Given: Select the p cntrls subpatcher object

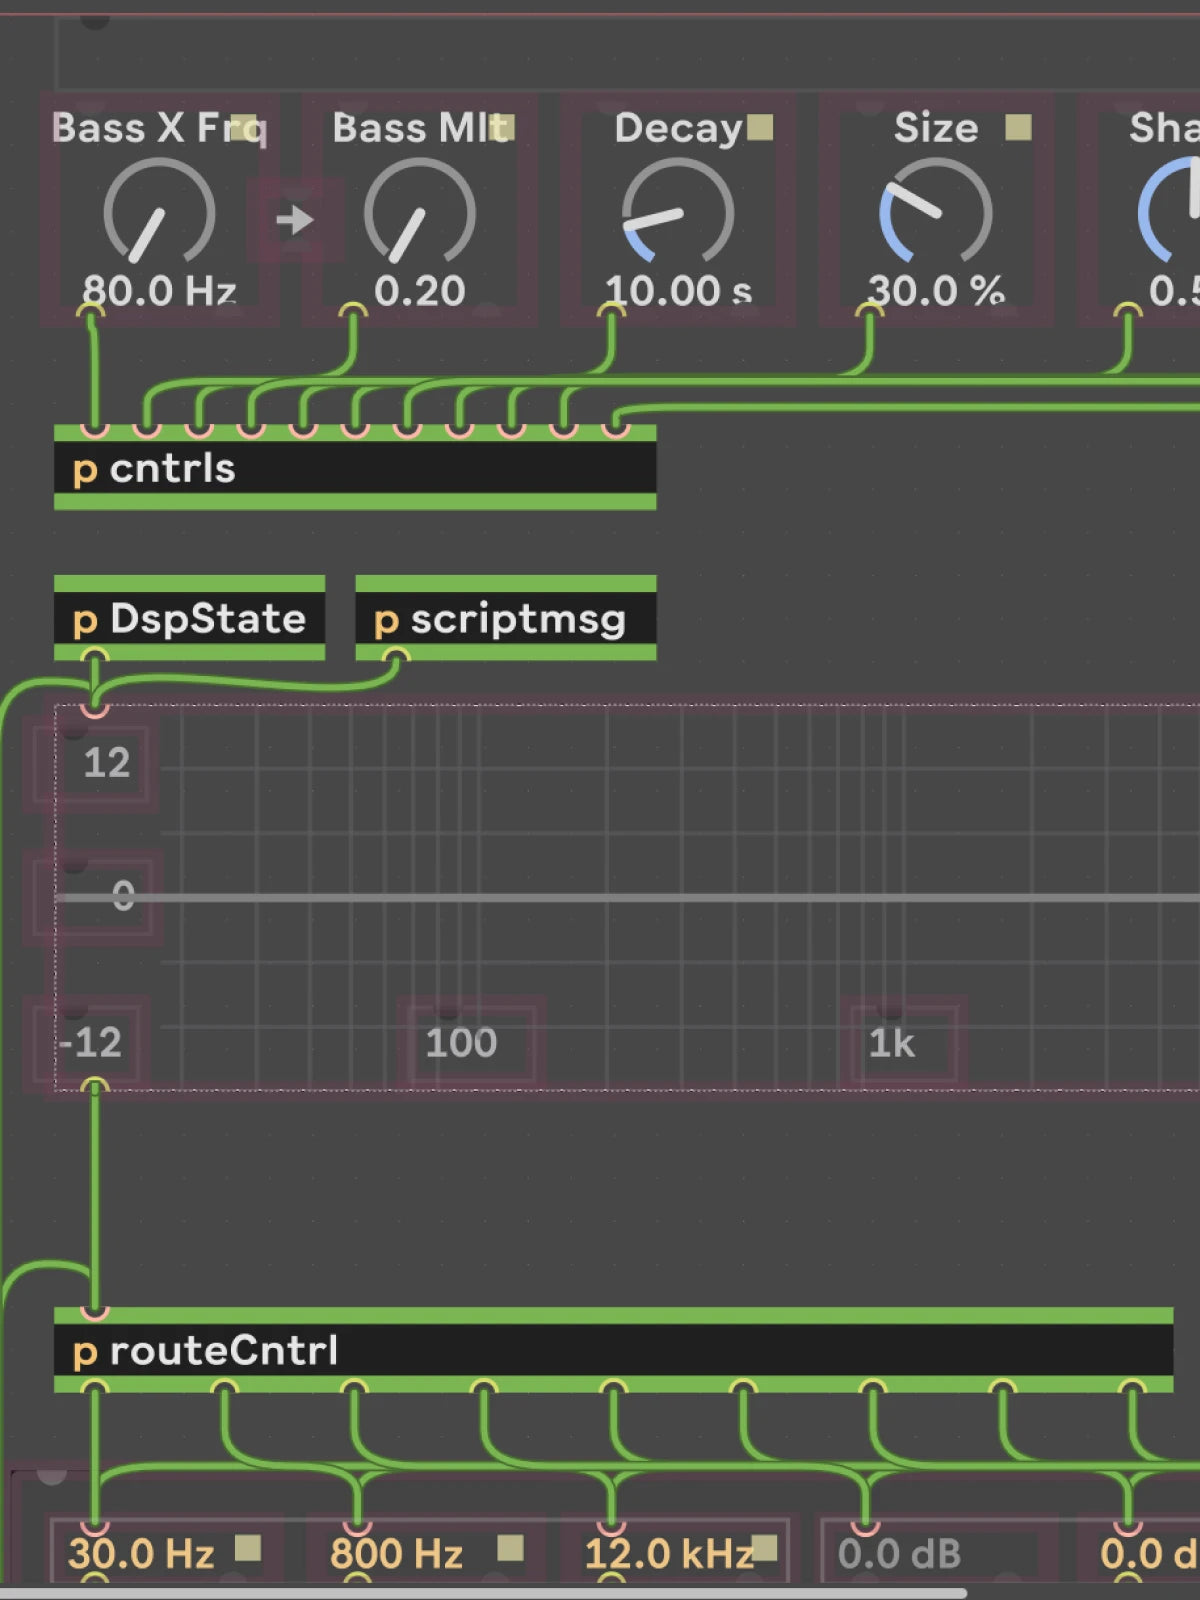Looking at the screenshot, I should (355, 468).
